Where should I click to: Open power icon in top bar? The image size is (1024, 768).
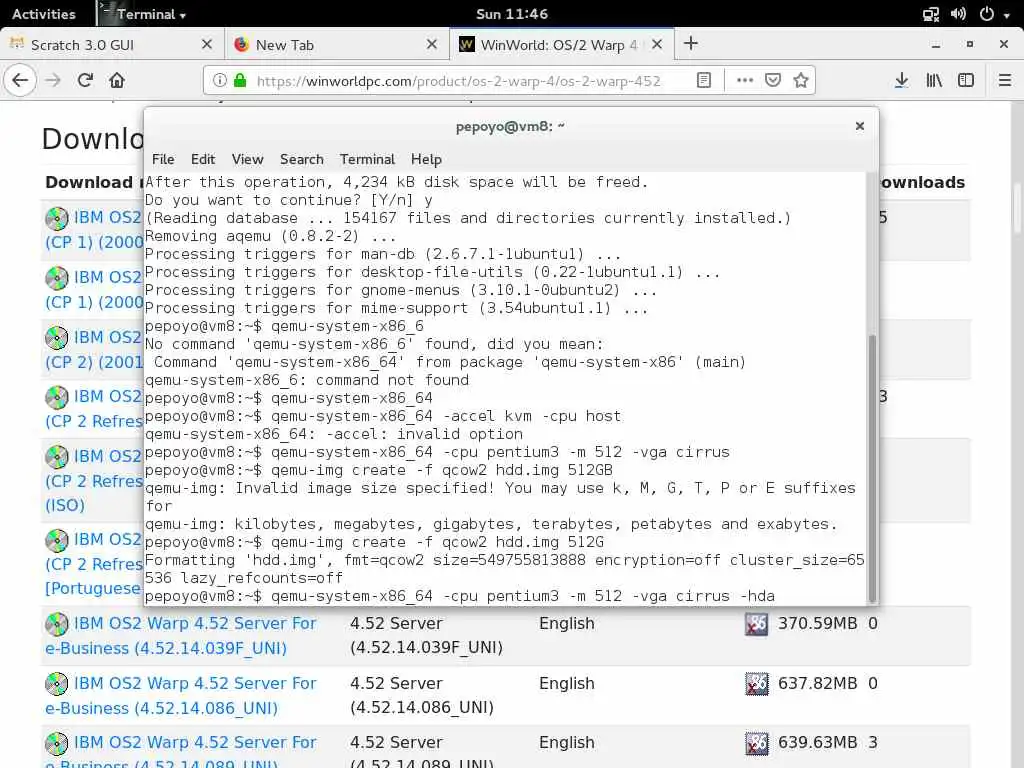[987, 14]
